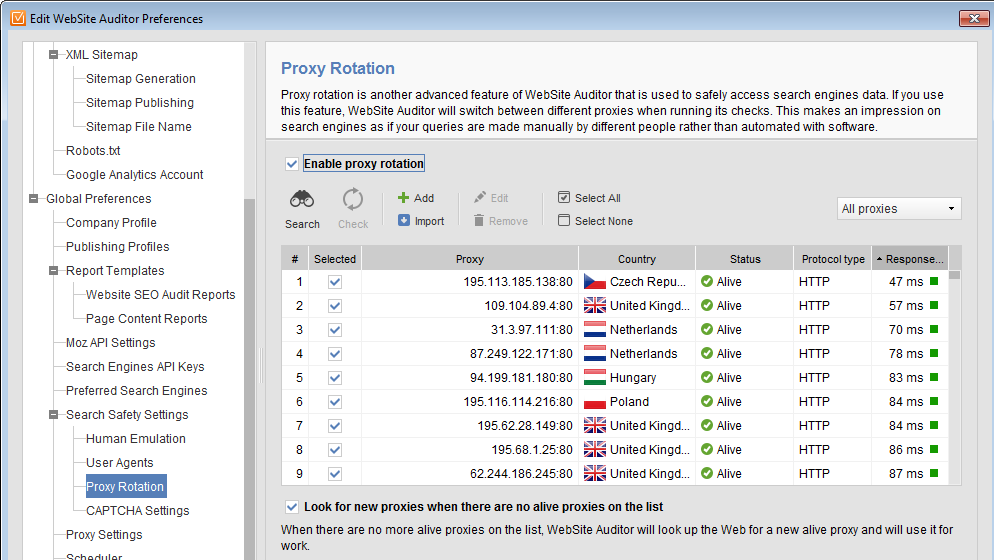994x560 pixels.
Task: Open CAPTCHA Settings
Action: point(138,511)
